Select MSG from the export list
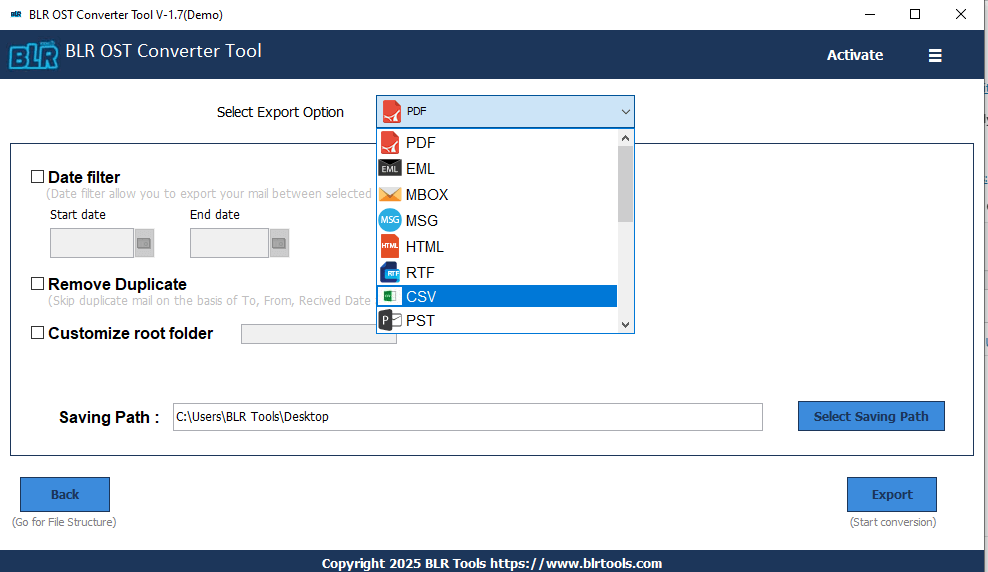 (x=497, y=220)
